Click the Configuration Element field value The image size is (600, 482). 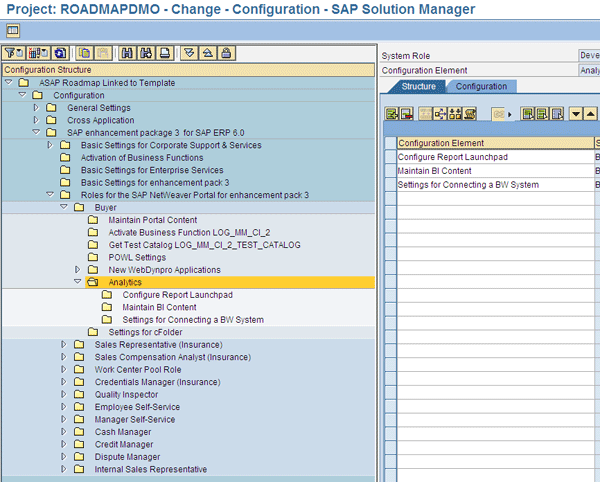click(x=589, y=70)
